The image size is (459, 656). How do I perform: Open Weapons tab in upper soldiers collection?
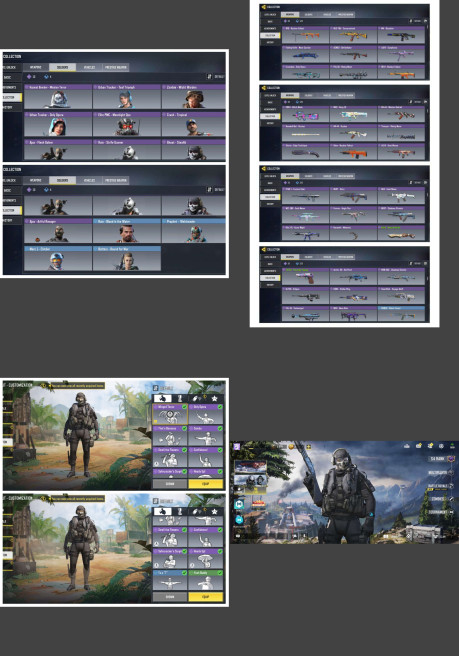click(36, 67)
